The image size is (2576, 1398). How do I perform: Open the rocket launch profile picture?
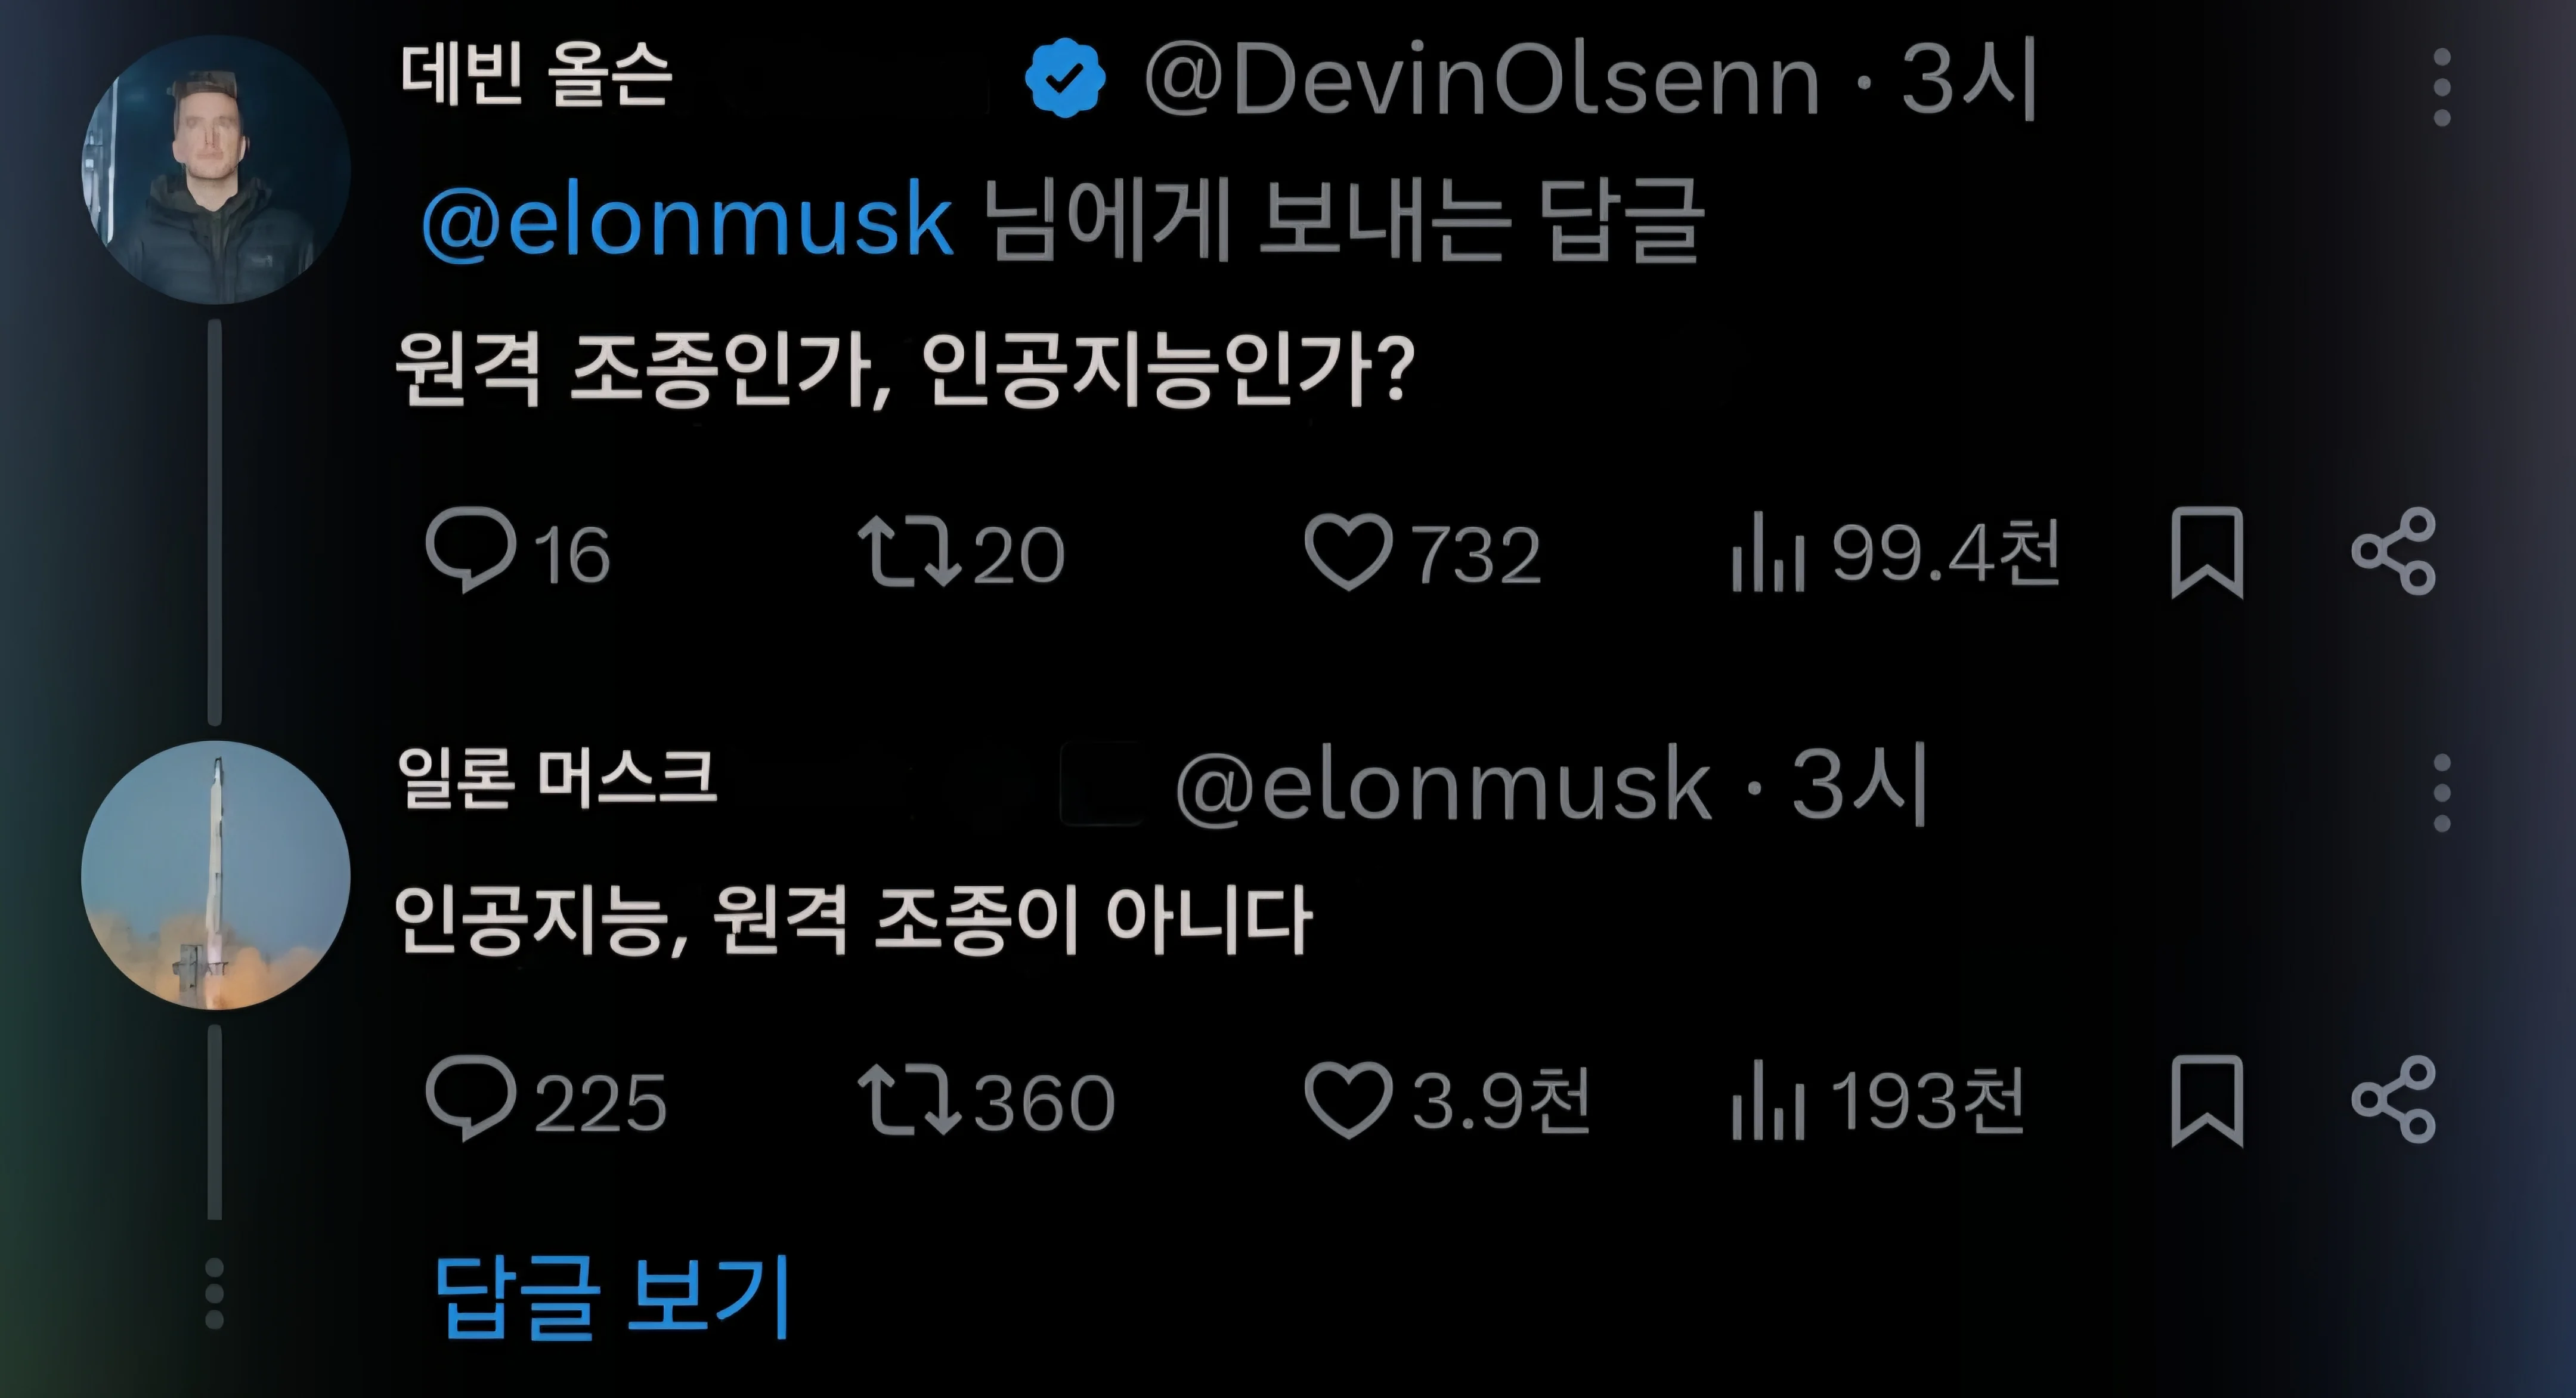(x=215, y=876)
